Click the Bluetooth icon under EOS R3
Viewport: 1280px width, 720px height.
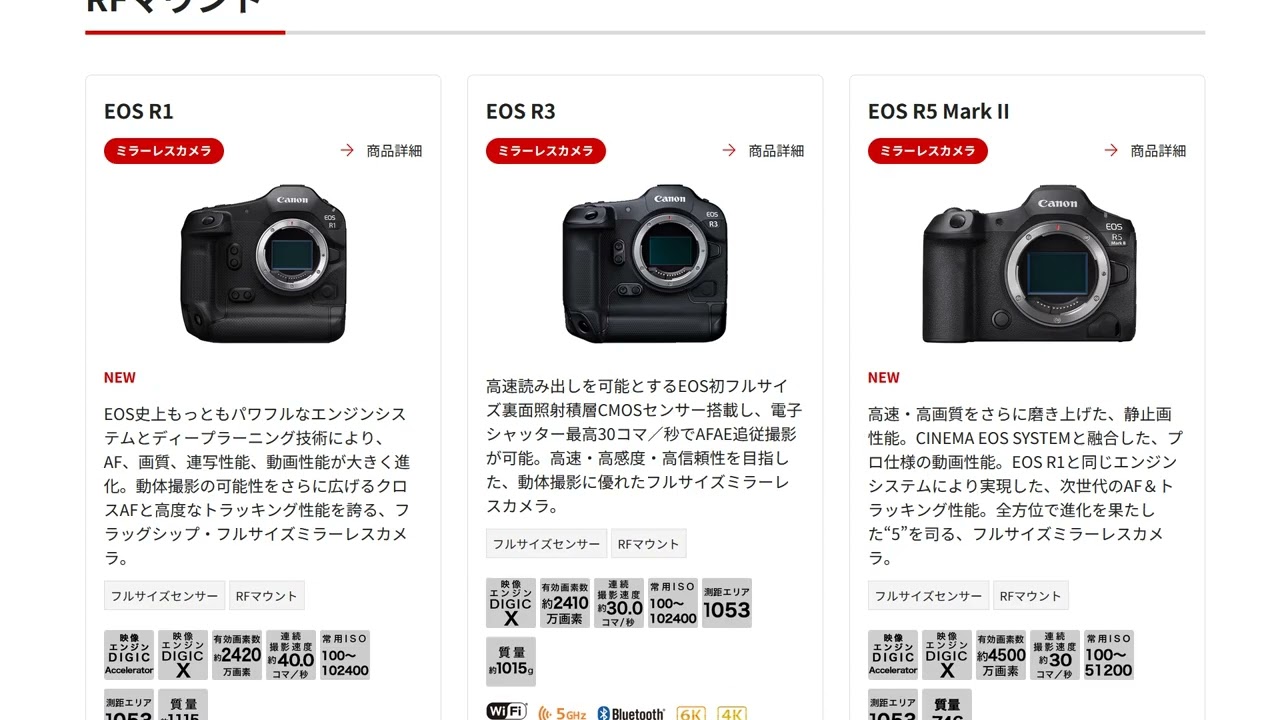coord(631,713)
